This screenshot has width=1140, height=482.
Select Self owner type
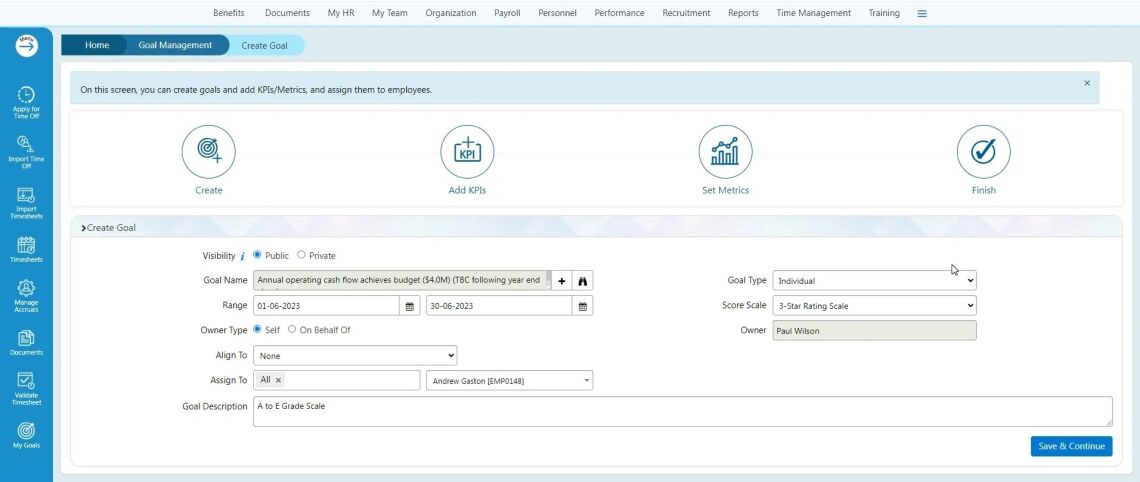pos(257,329)
